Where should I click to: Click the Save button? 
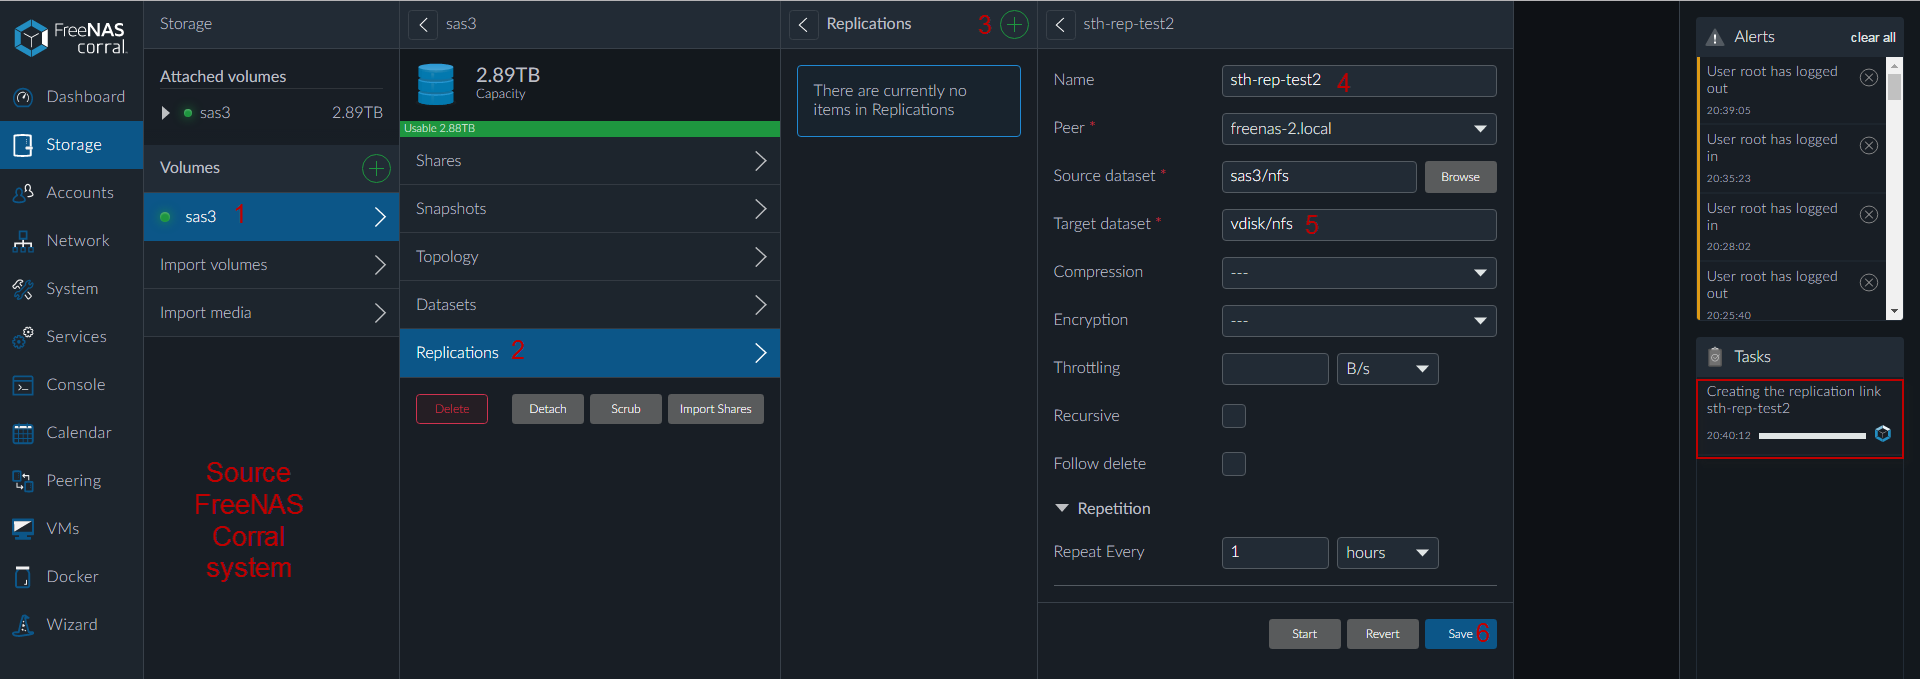click(1459, 634)
